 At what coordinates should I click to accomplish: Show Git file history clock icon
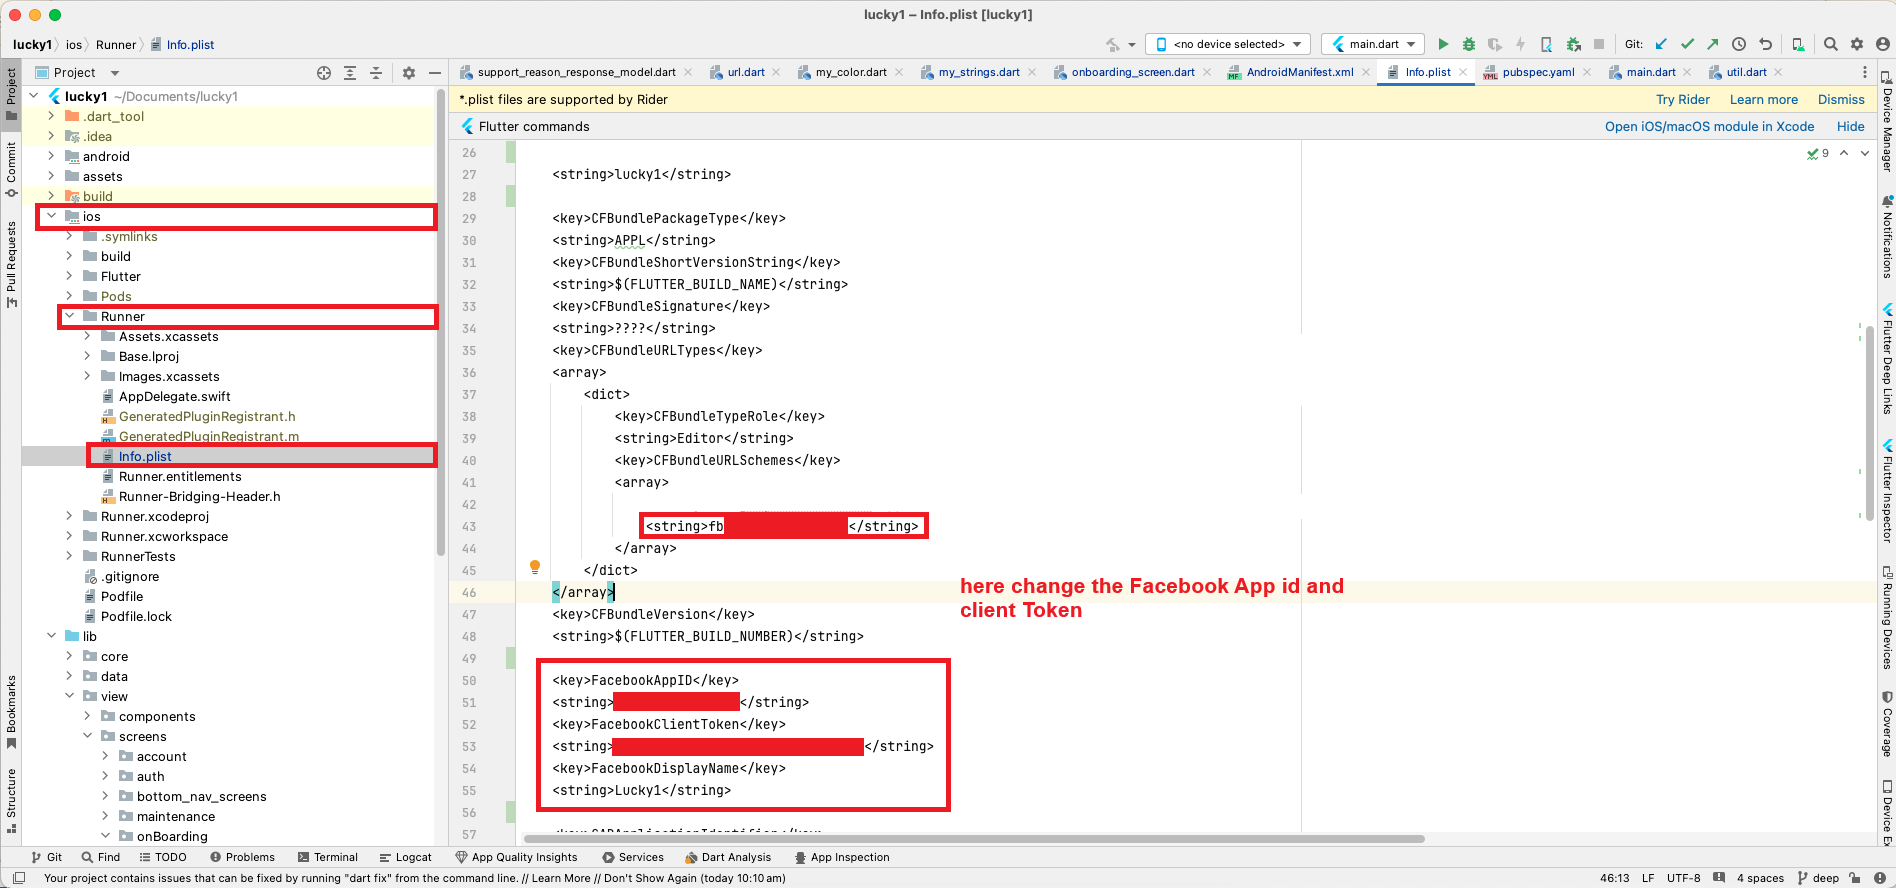click(x=1739, y=44)
